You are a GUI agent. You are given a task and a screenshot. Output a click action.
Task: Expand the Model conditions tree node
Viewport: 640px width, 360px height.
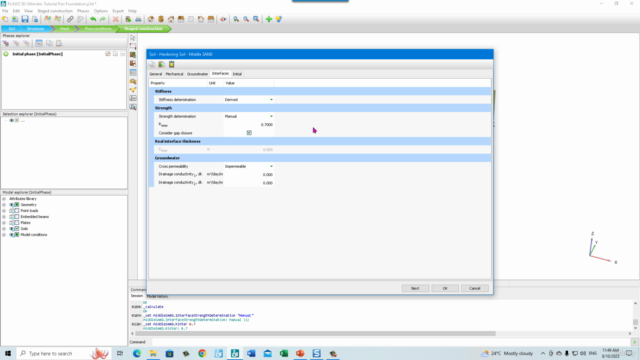[x=4, y=235]
